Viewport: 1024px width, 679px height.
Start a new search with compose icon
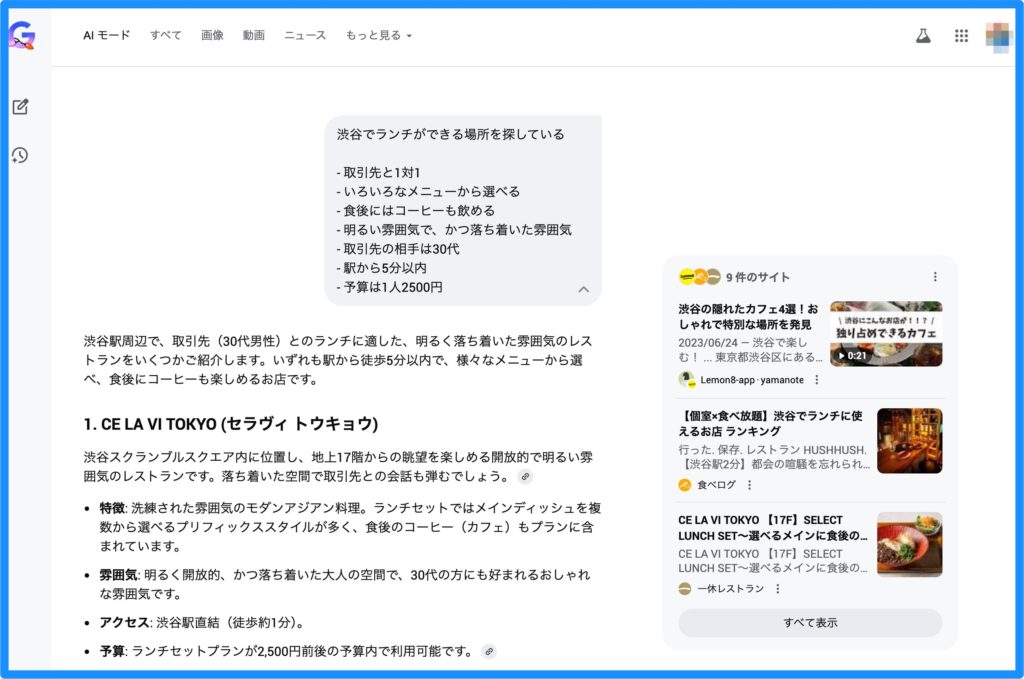click(x=20, y=107)
